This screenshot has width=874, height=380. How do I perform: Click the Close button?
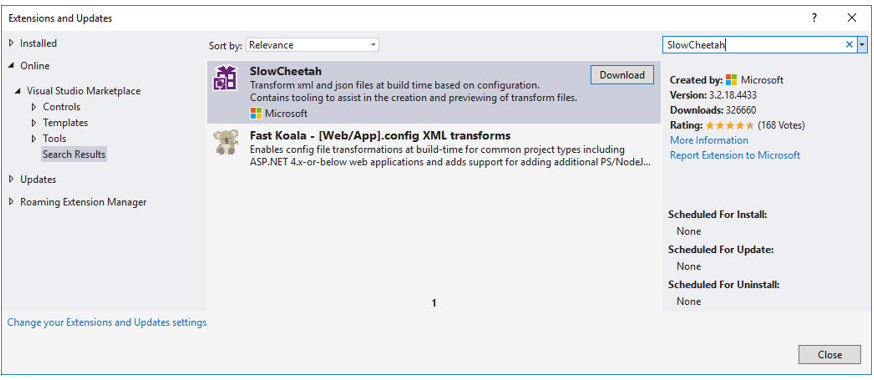tap(829, 354)
